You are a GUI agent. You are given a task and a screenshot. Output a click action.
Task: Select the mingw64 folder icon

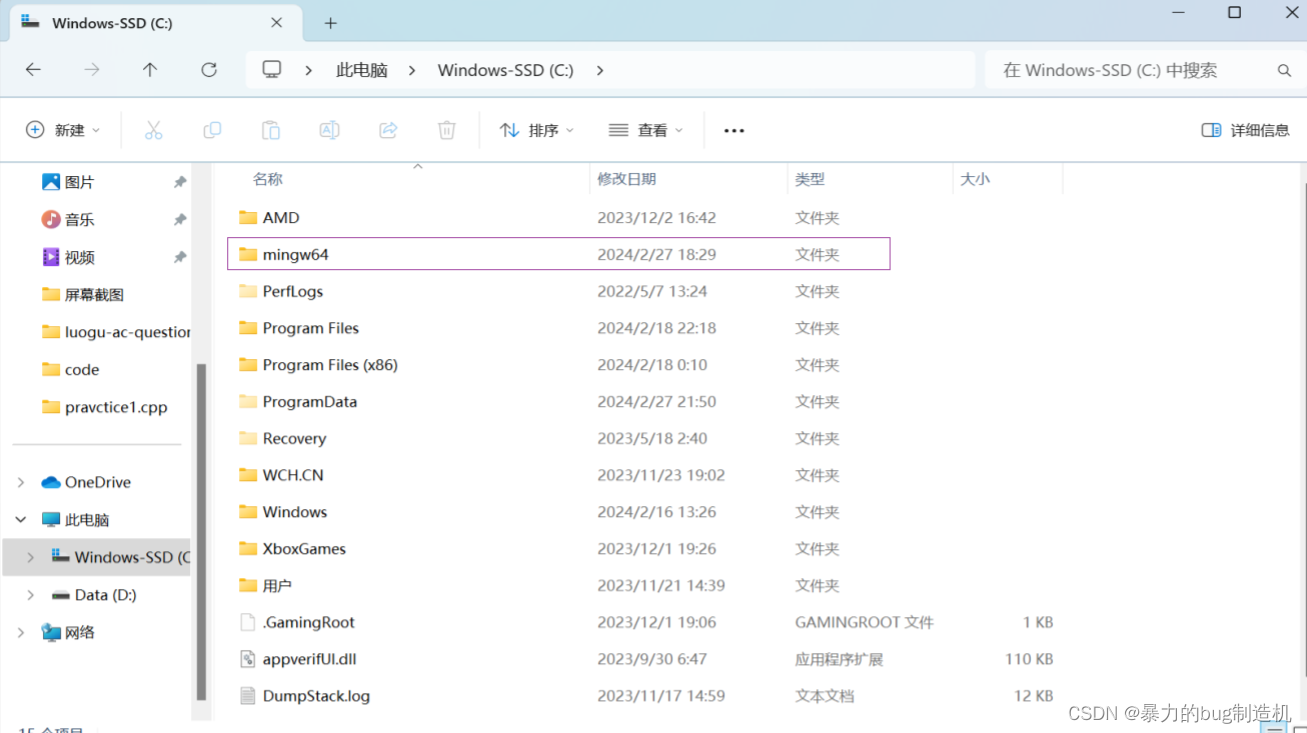point(248,254)
